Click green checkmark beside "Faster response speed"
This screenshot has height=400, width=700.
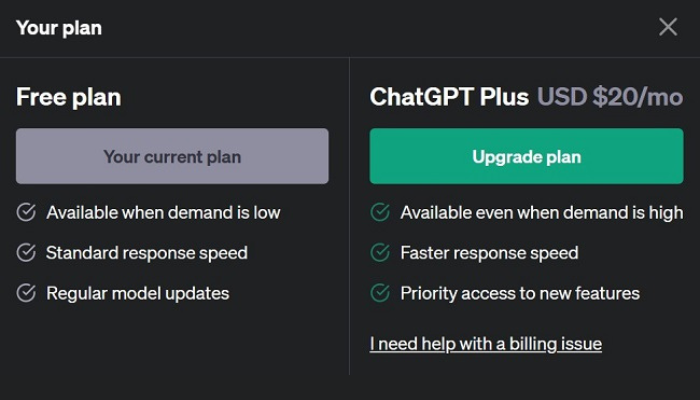tap(380, 253)
